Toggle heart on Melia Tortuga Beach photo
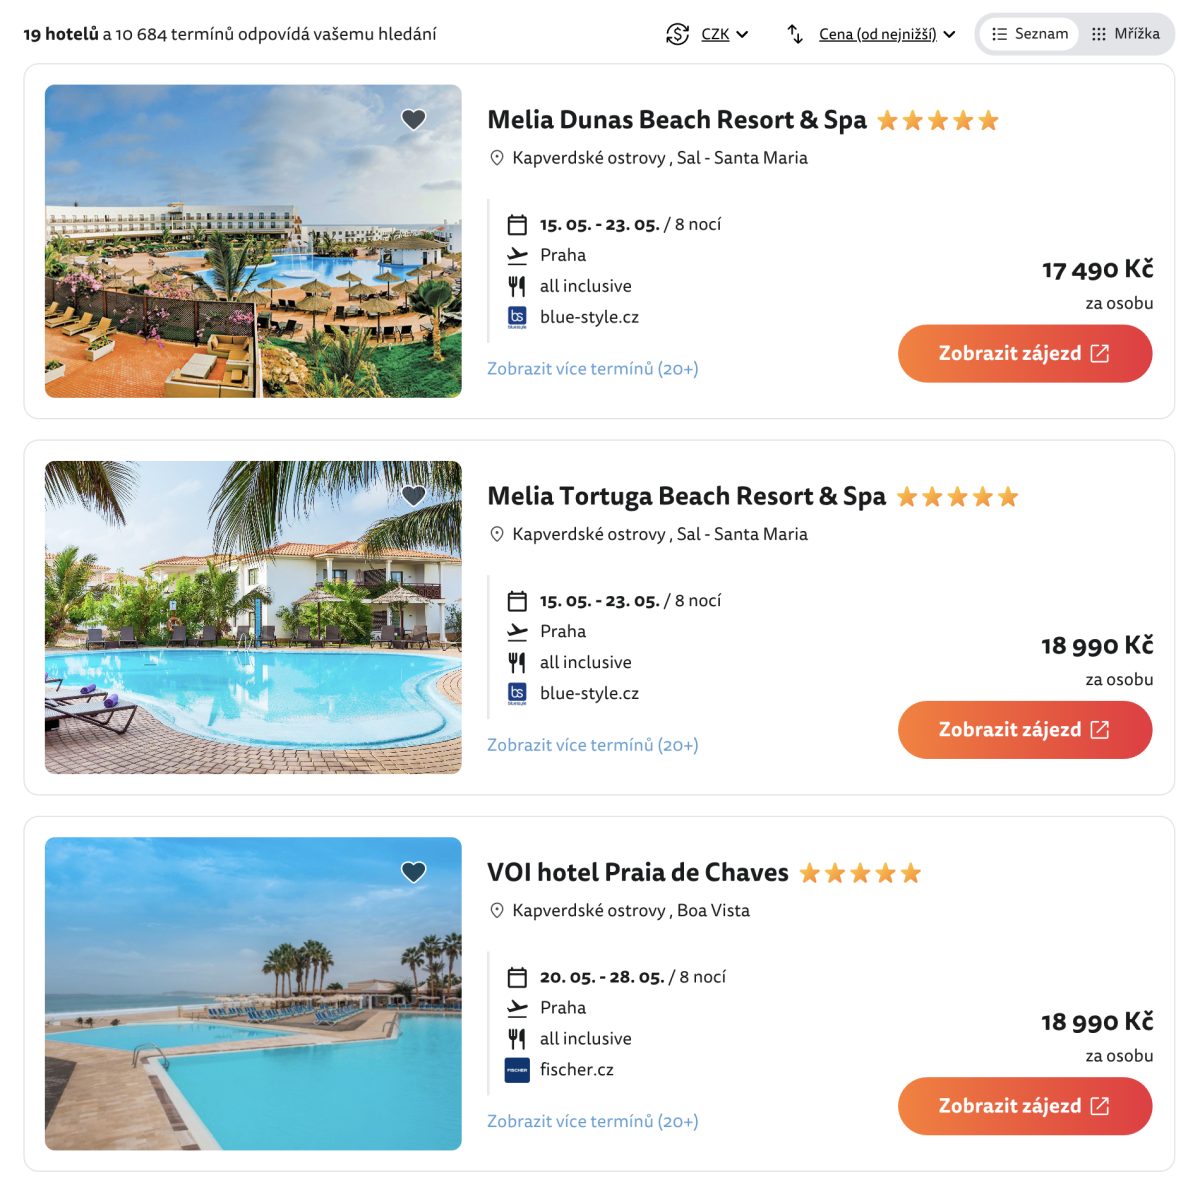The height and width of the screenshot is (1182, 1200). click(x=413, y=496)
